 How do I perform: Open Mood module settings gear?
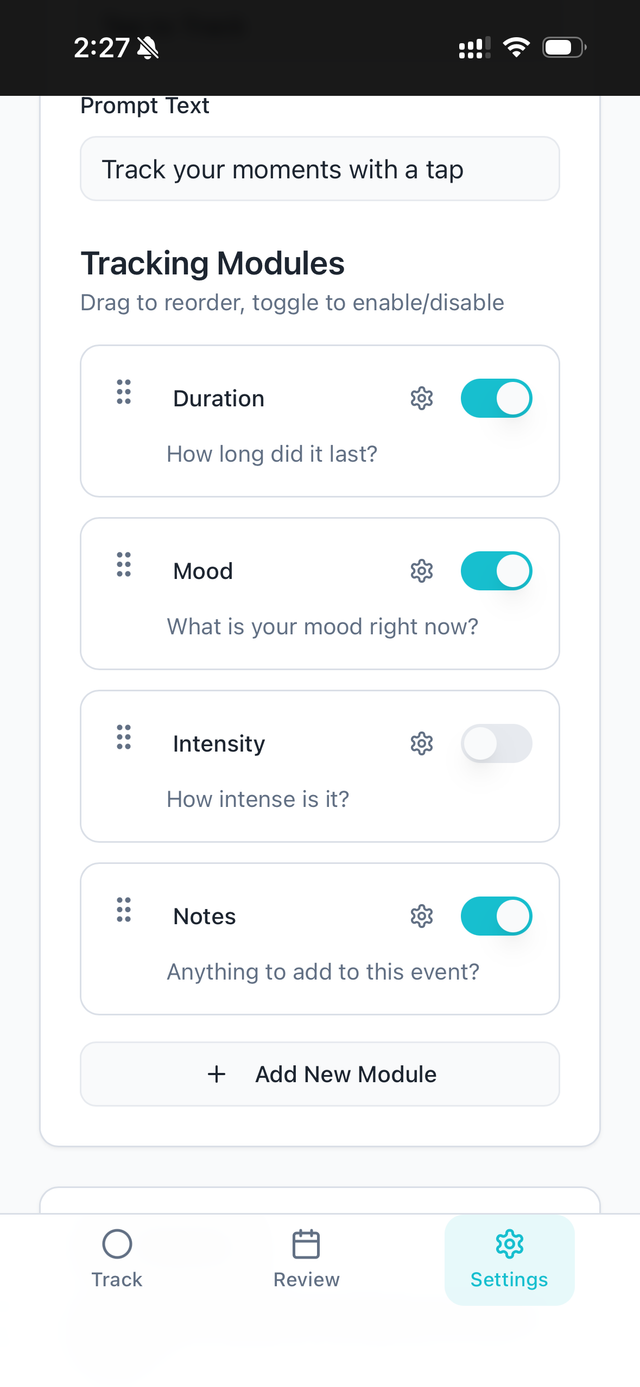[422, 571]
